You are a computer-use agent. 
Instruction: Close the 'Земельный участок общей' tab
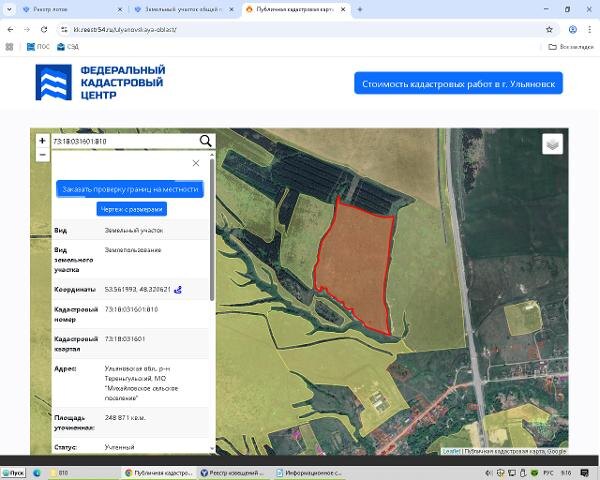click(x=231, y=9)
